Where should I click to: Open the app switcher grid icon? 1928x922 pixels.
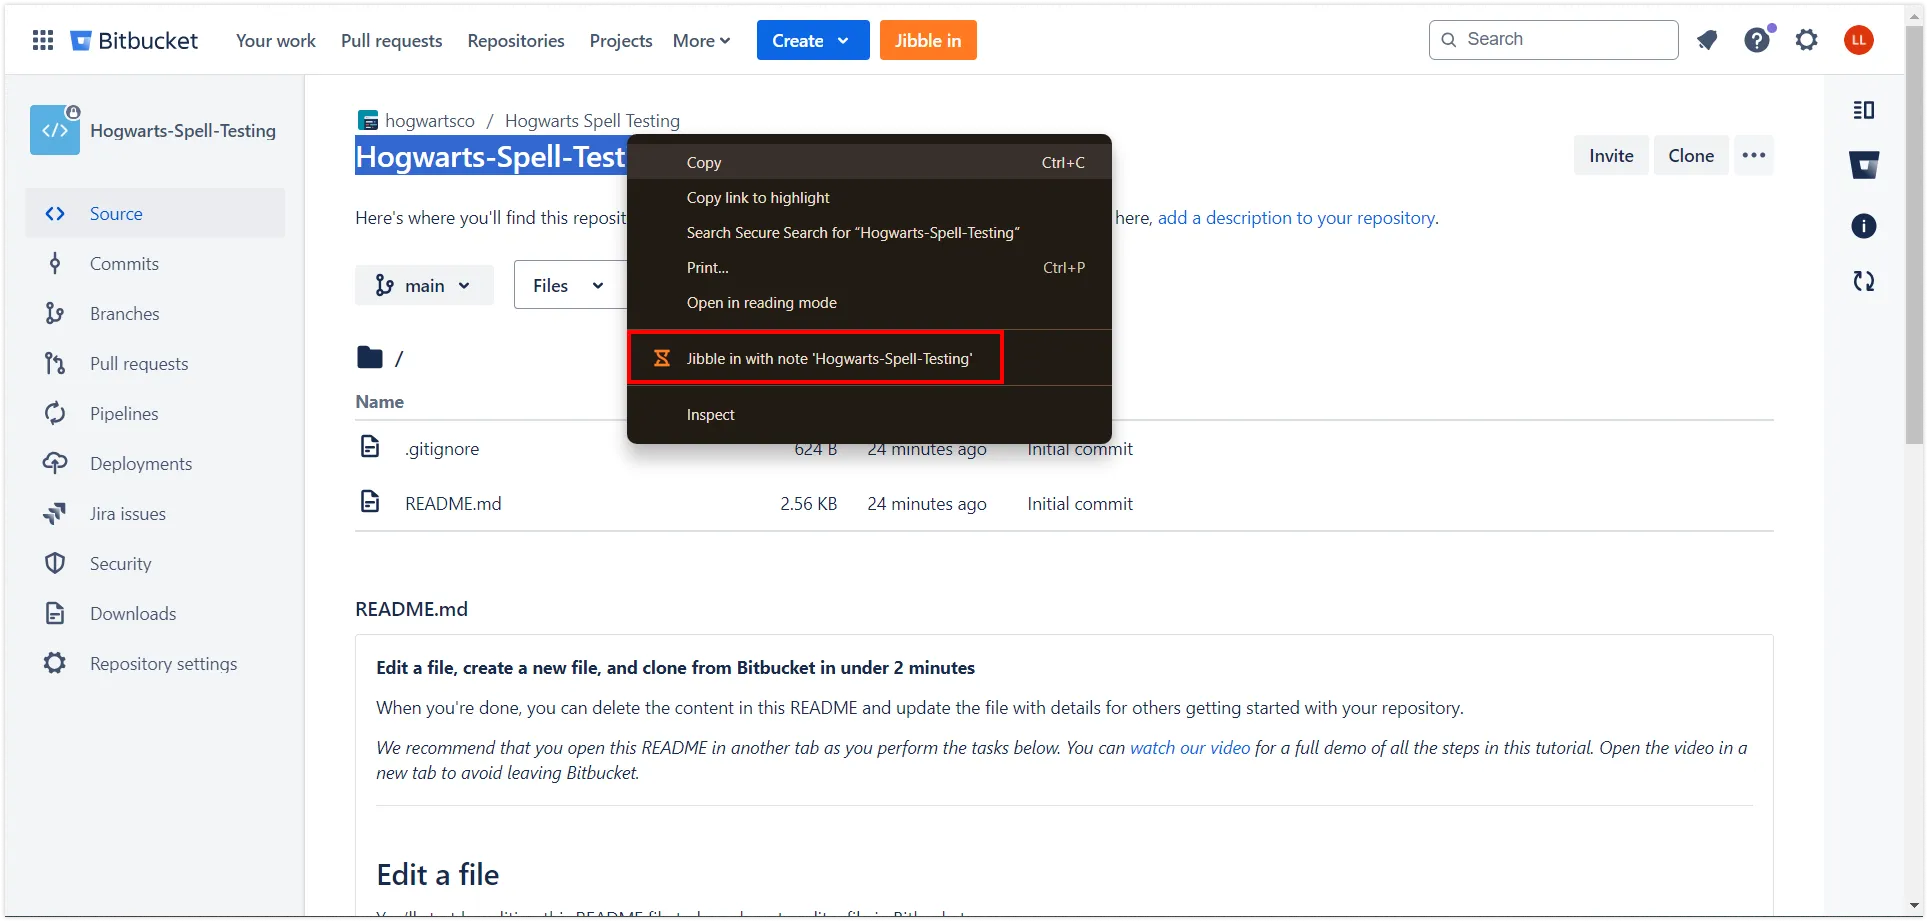click(x=43, y=40)
